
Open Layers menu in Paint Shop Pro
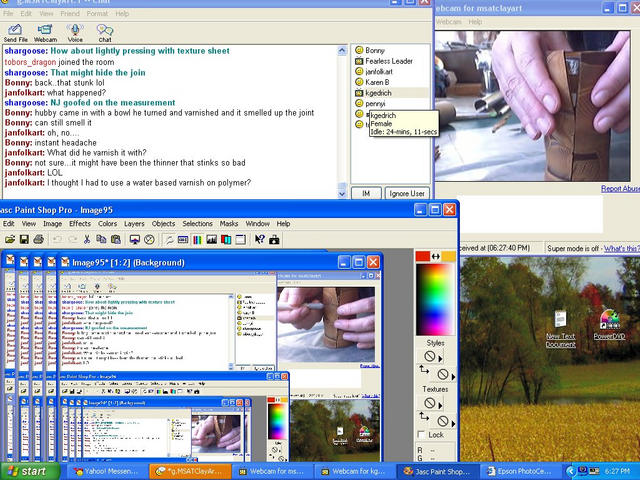134,224
